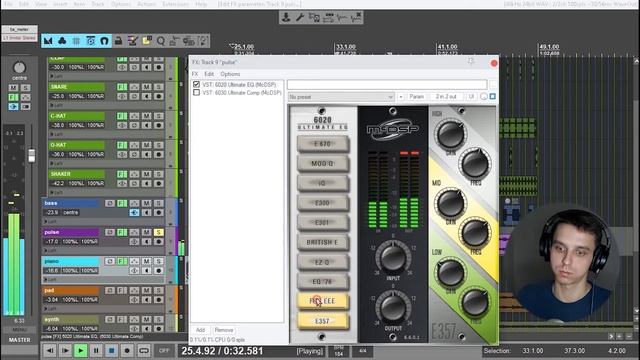The image size is (640, 360).
Task: Select the BRITISH E model button
Action: pyautogui.click(x=323, y=242)
